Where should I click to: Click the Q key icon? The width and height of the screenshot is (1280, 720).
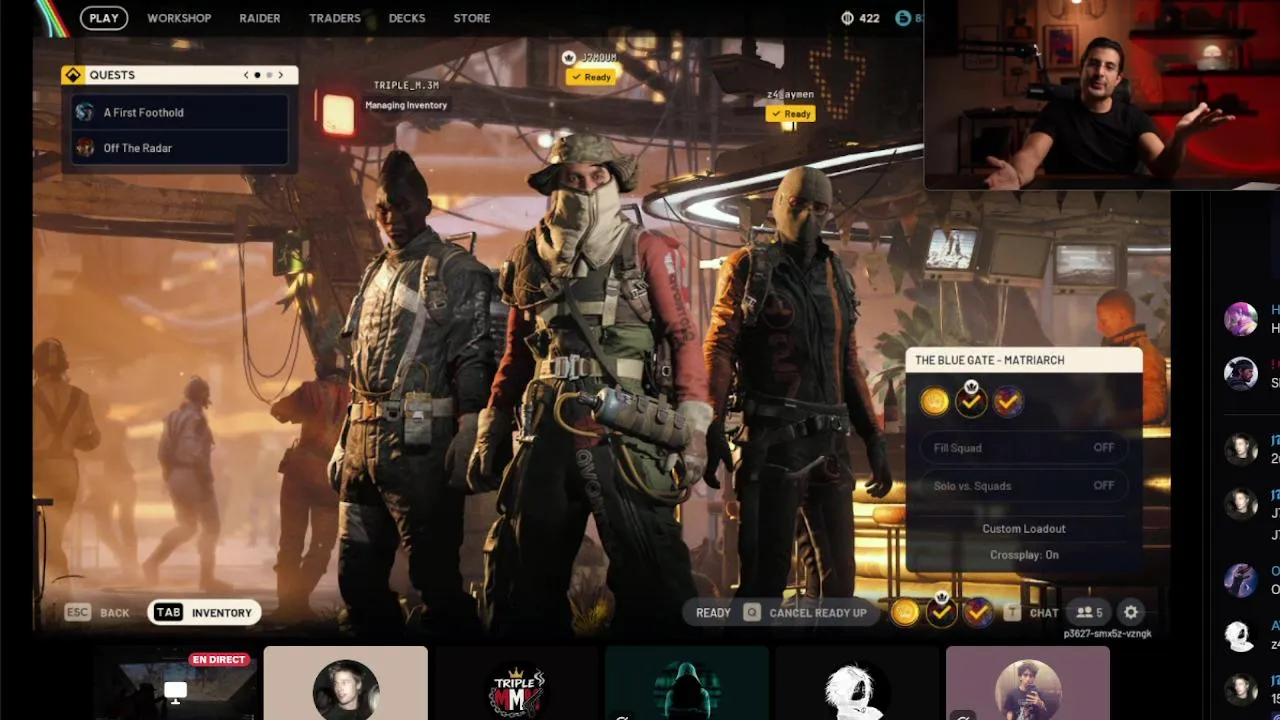(752, 613)
